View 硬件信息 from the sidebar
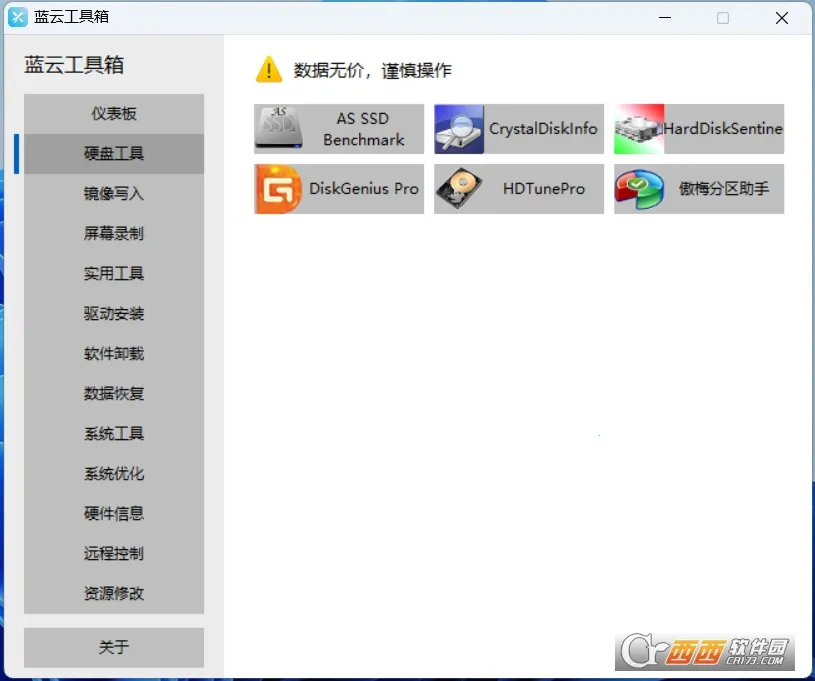 click(x=113, y=514)
